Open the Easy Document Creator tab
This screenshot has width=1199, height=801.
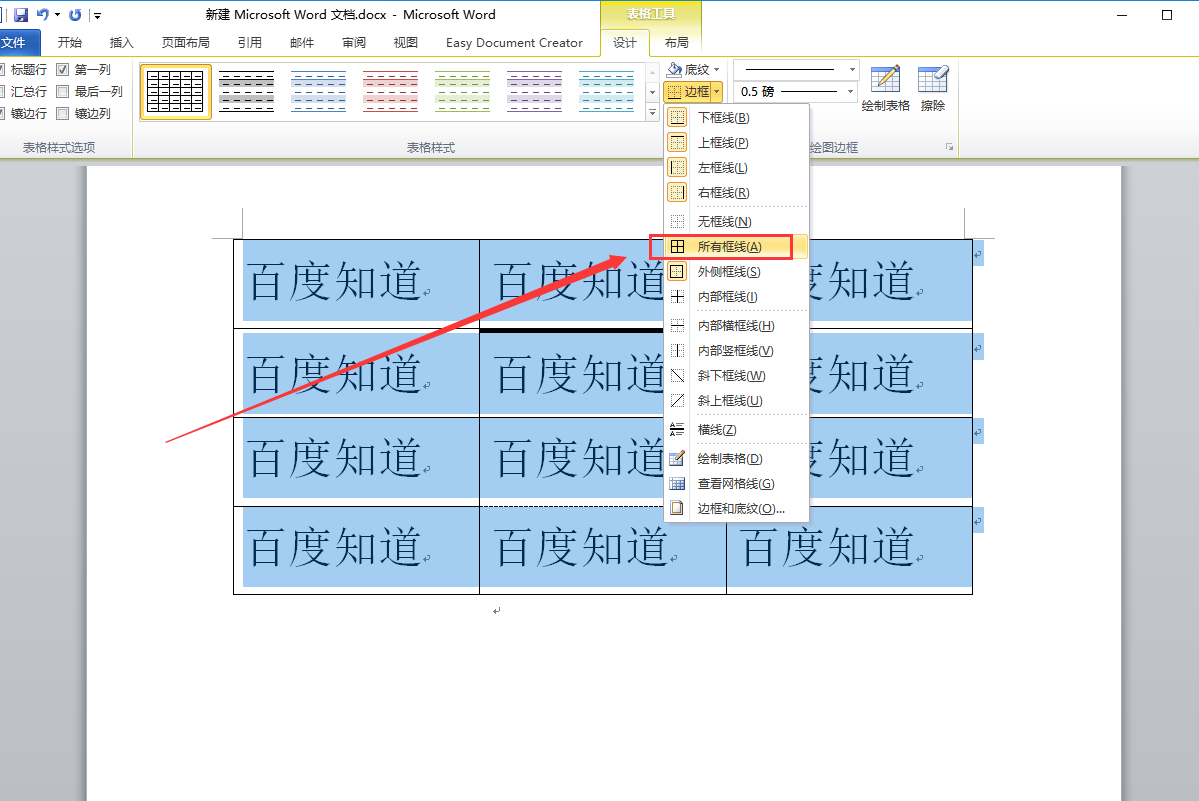click(515, 43)
